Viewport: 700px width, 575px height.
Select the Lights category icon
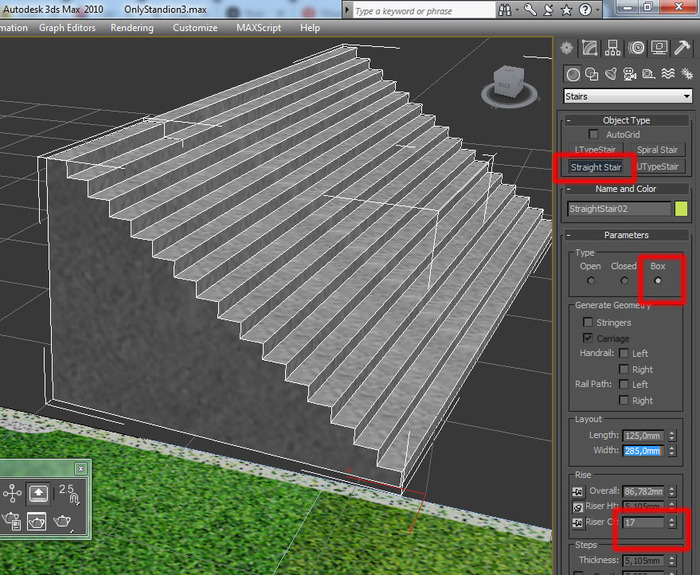610,73
